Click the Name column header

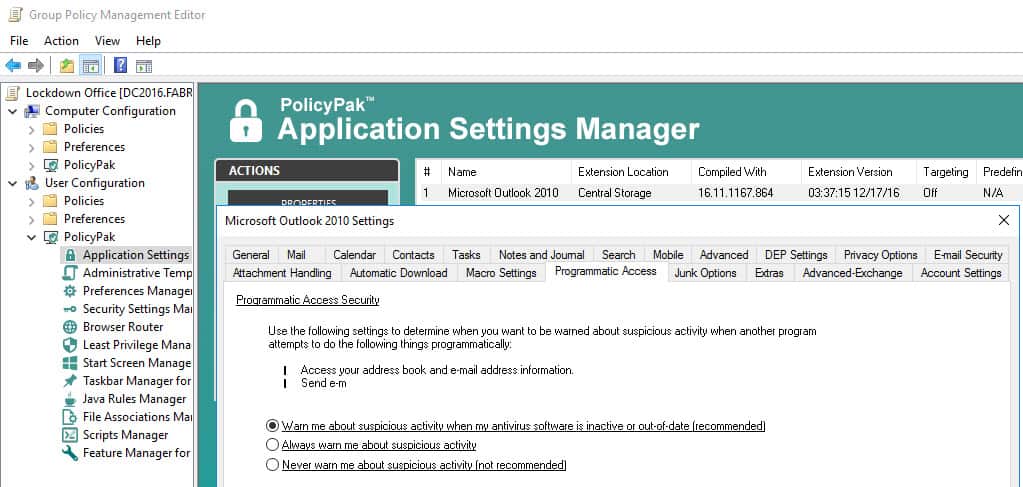[x=506, y=172]
